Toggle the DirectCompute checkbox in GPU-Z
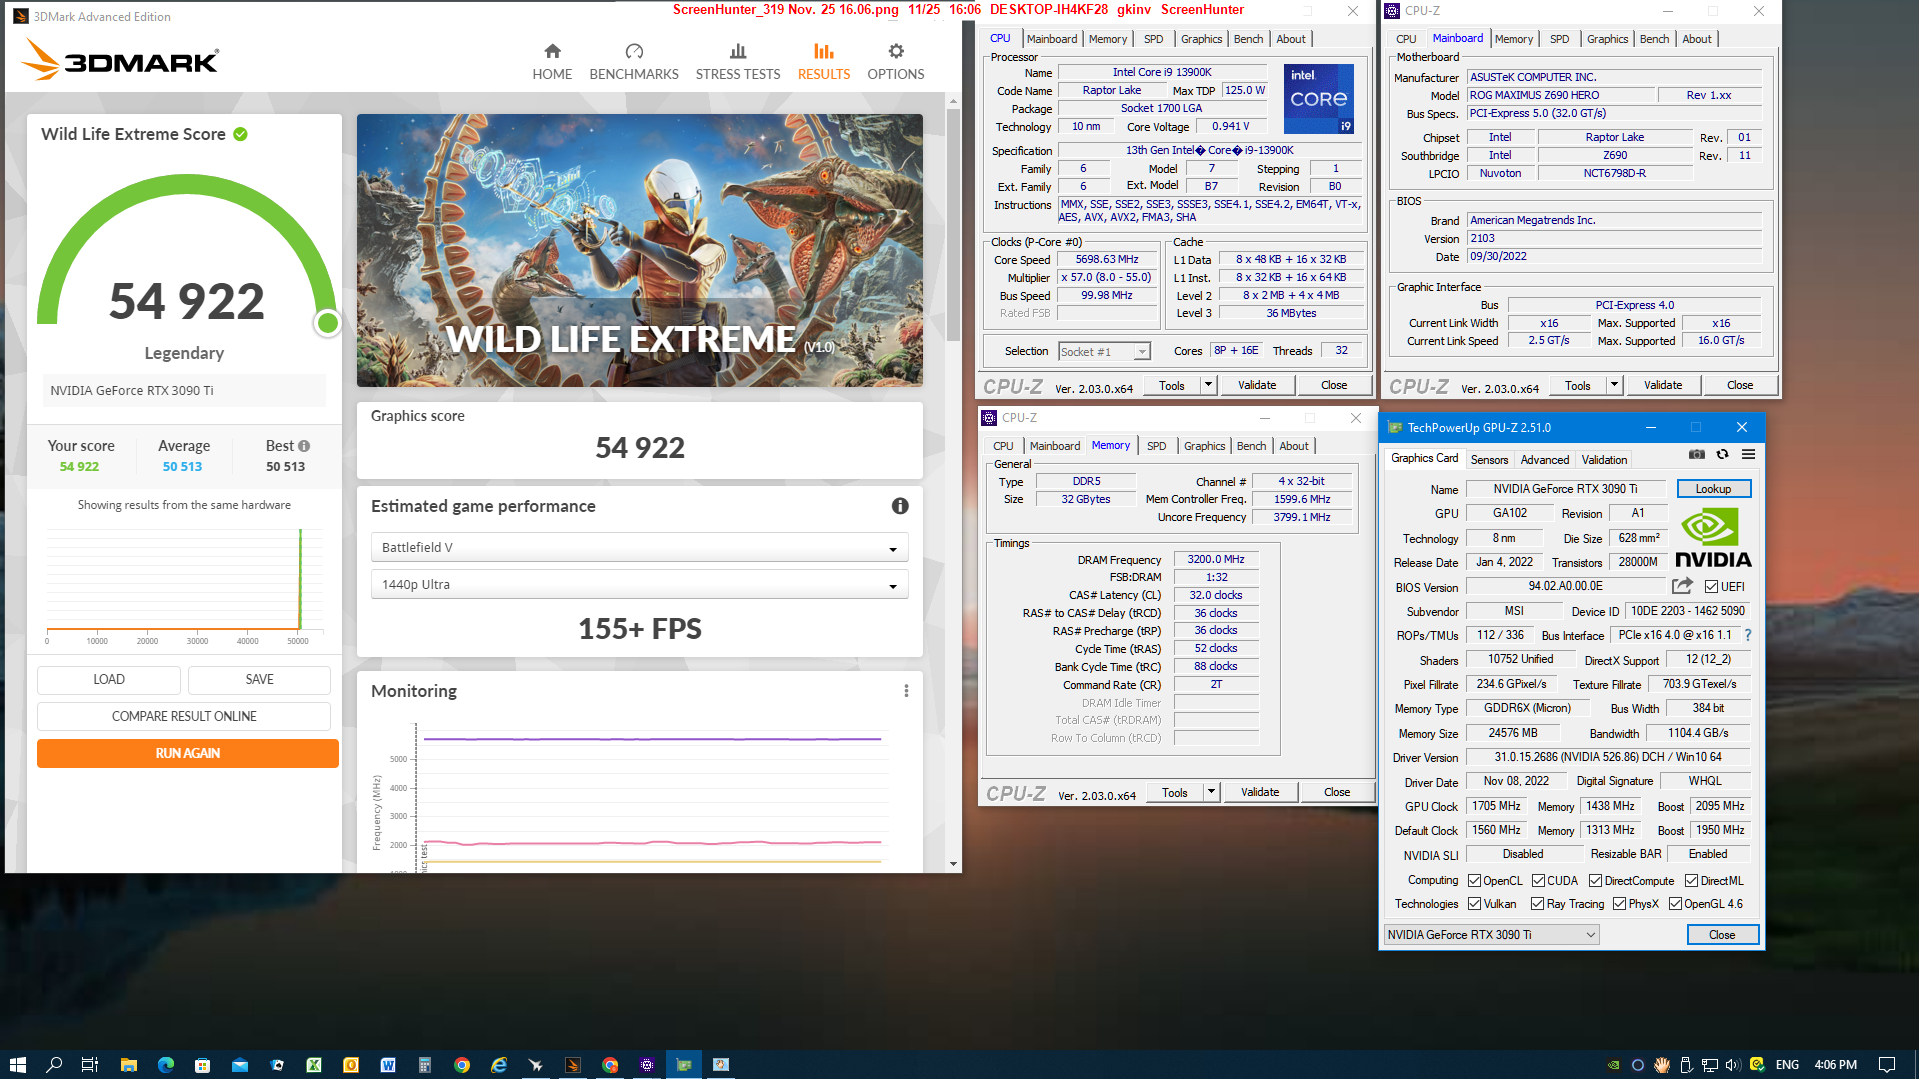 coord(1595,881)
